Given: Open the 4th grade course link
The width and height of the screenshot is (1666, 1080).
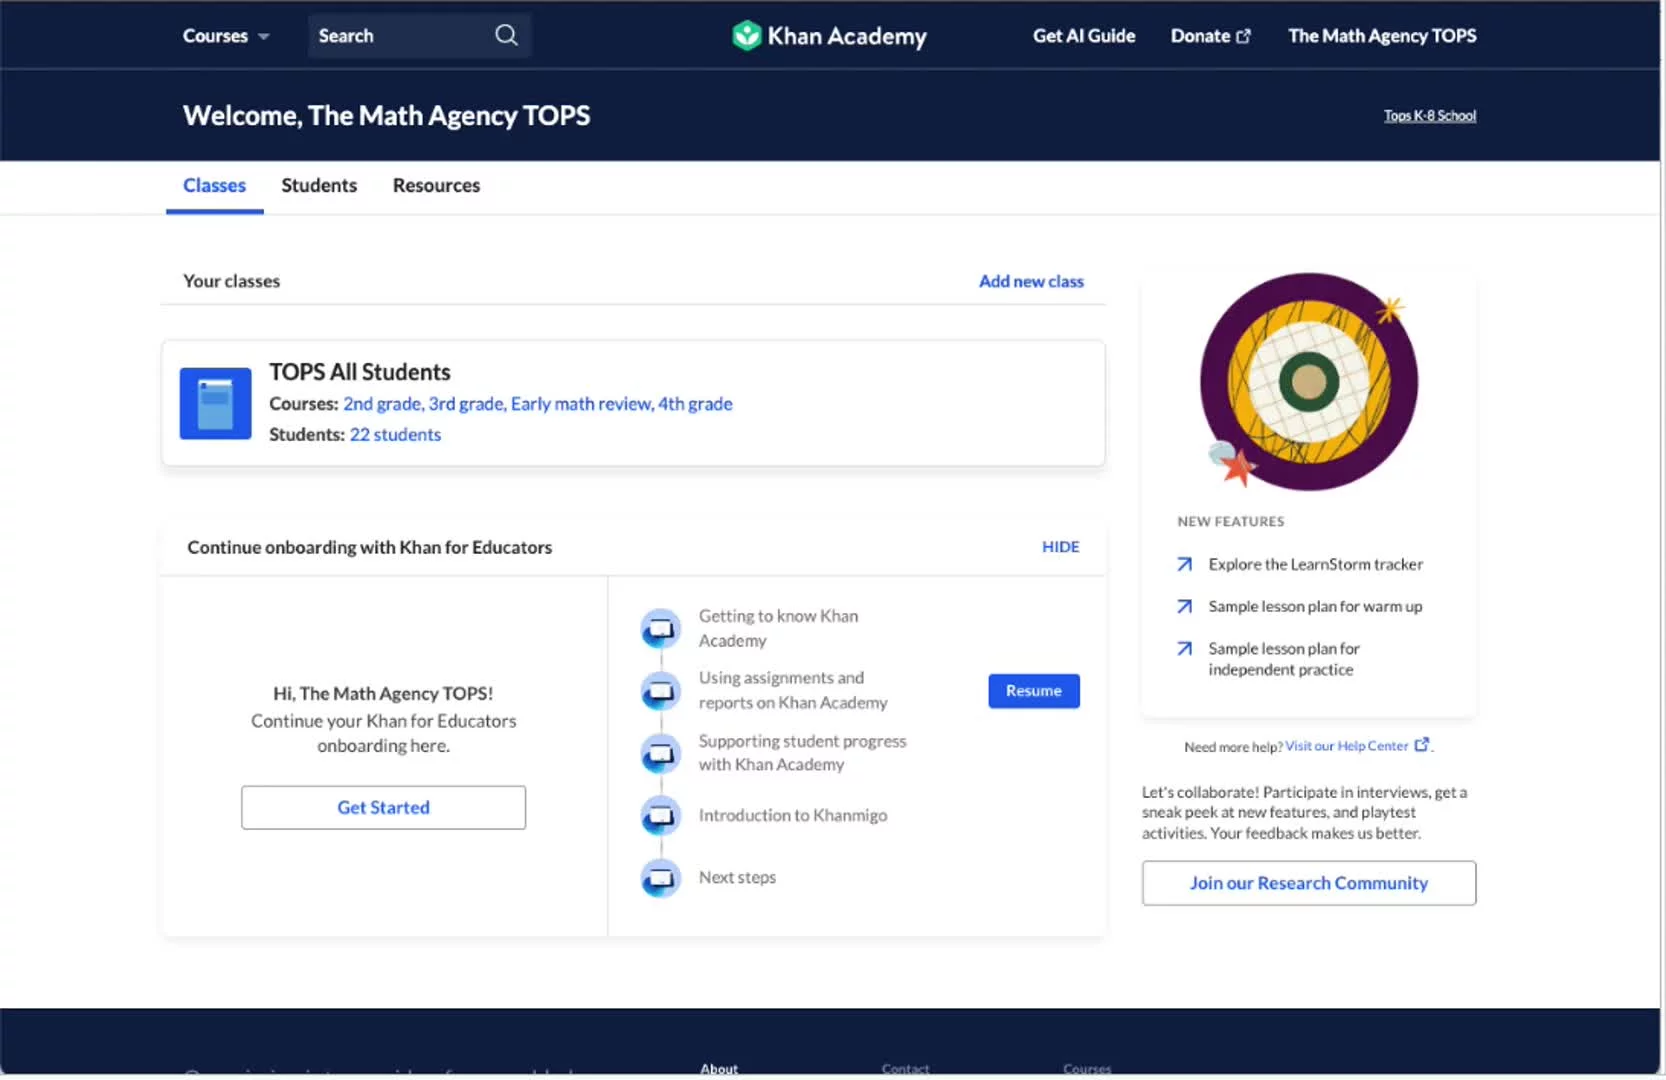Looking at the screenshot, I should coord(695,404).
